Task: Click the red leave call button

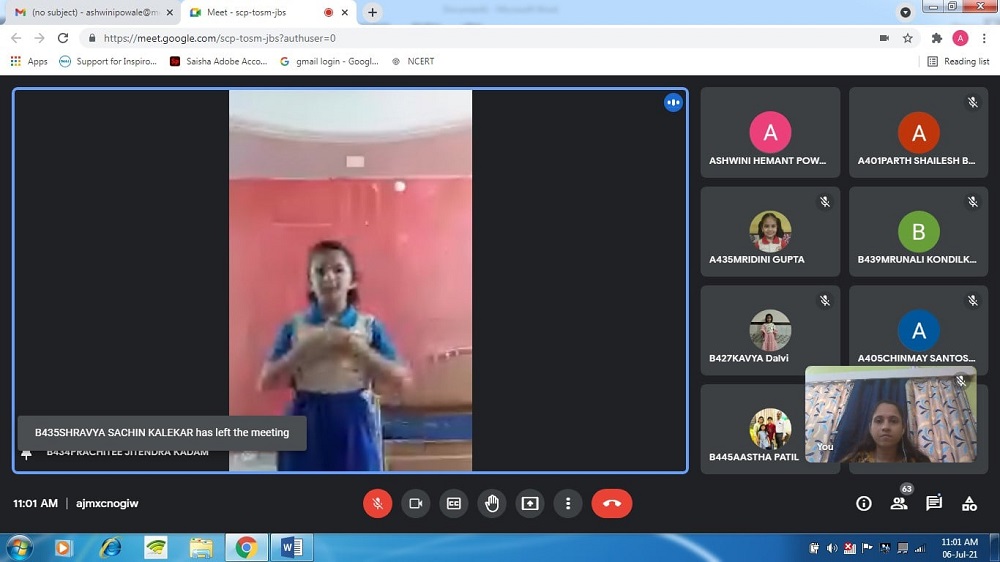Action: 611,503
